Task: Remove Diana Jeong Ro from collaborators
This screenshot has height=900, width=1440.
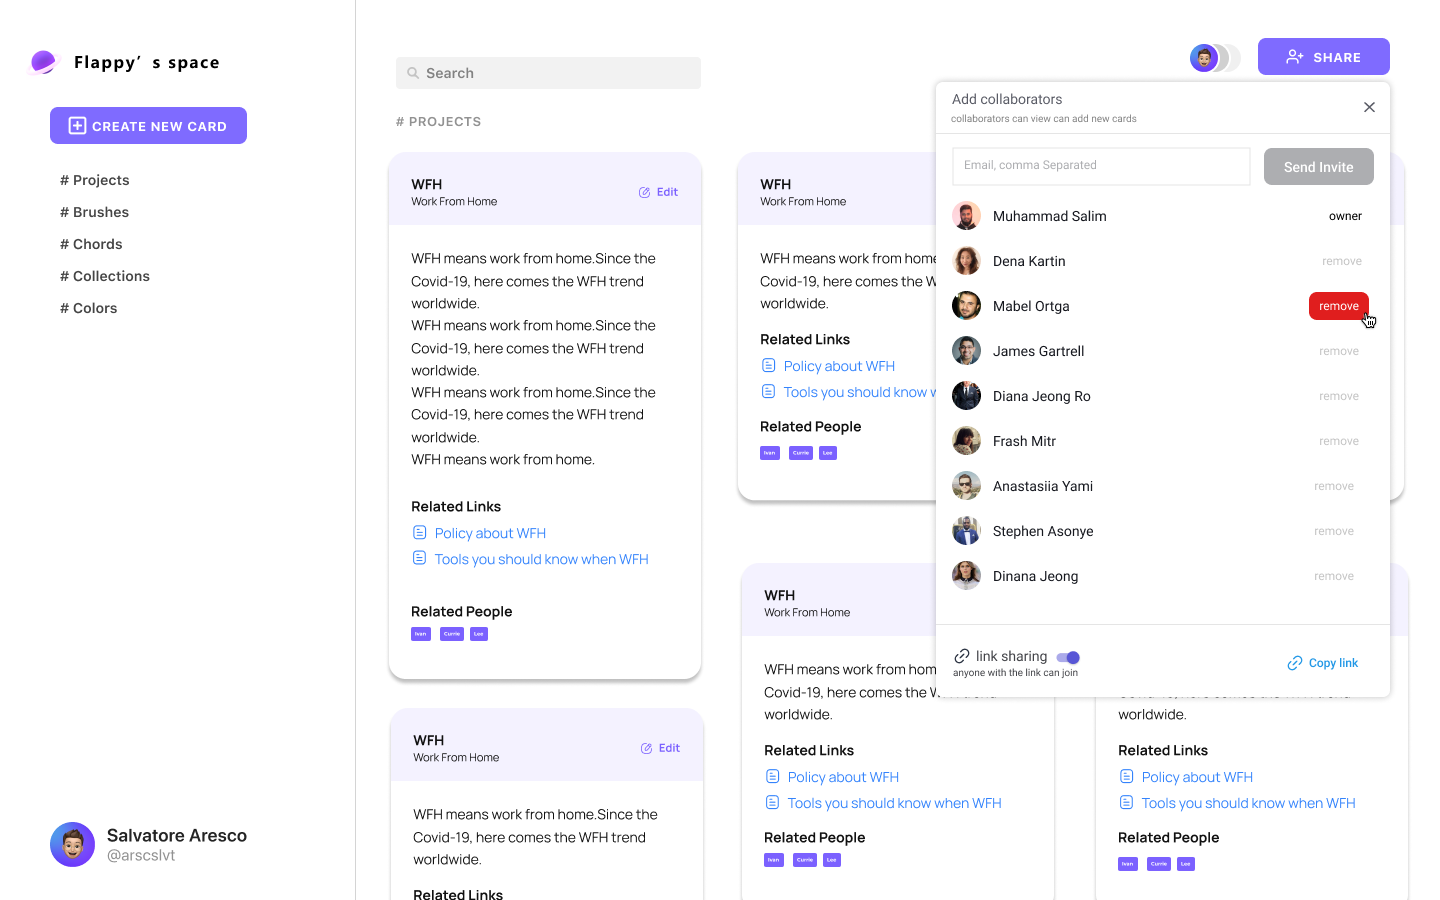Action: point(1339,396)
